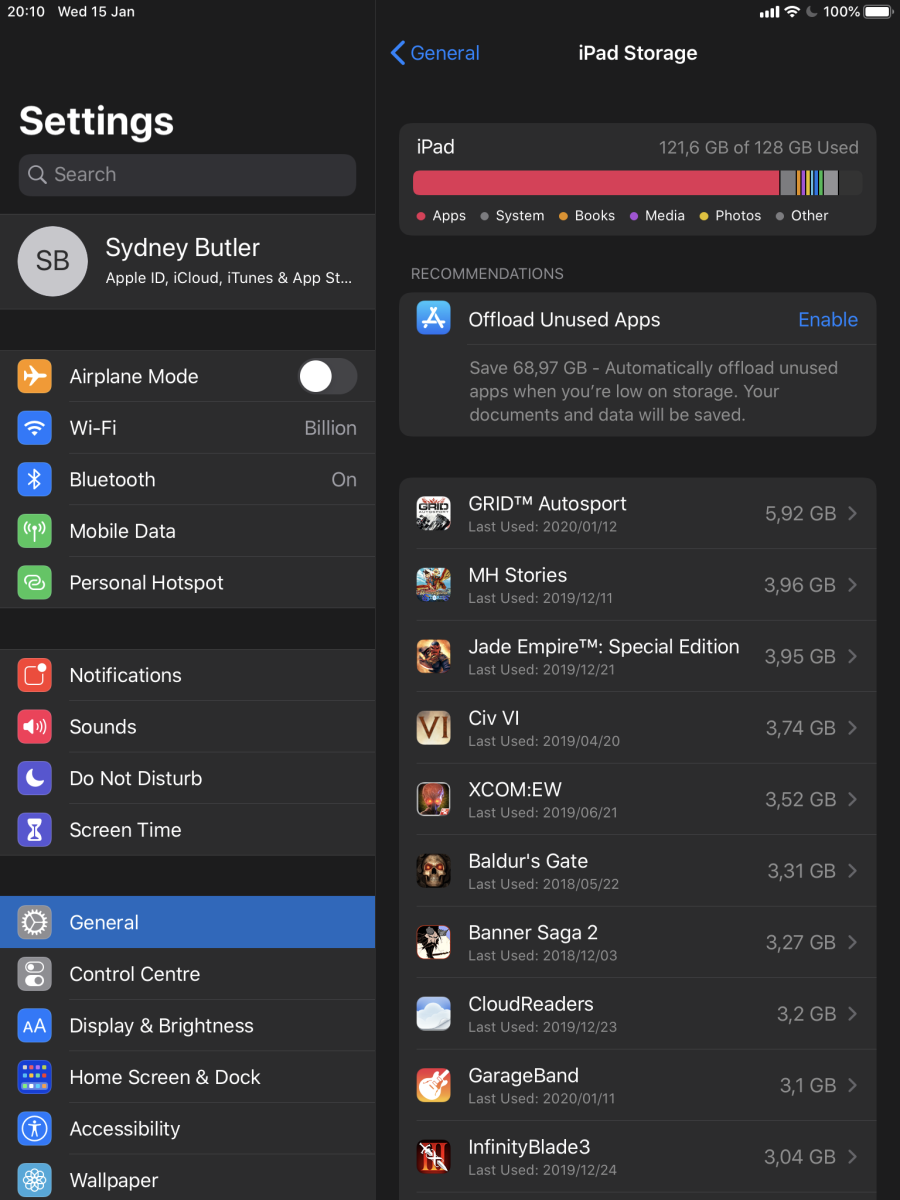The width and height of the screenshot is (900, 1200).
Task: Tap the GRID Autosport app icon
Action: pos(434,513)
